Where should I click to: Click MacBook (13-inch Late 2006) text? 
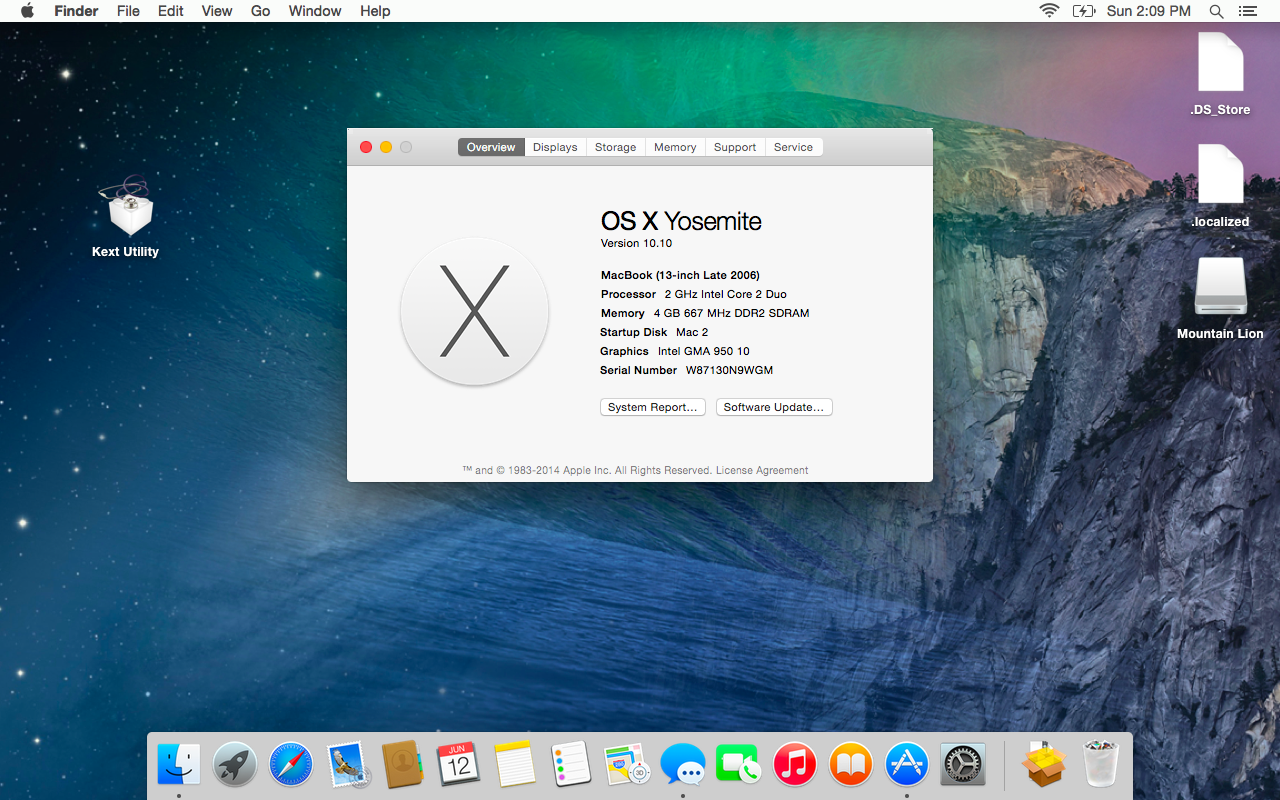[680, 275]
